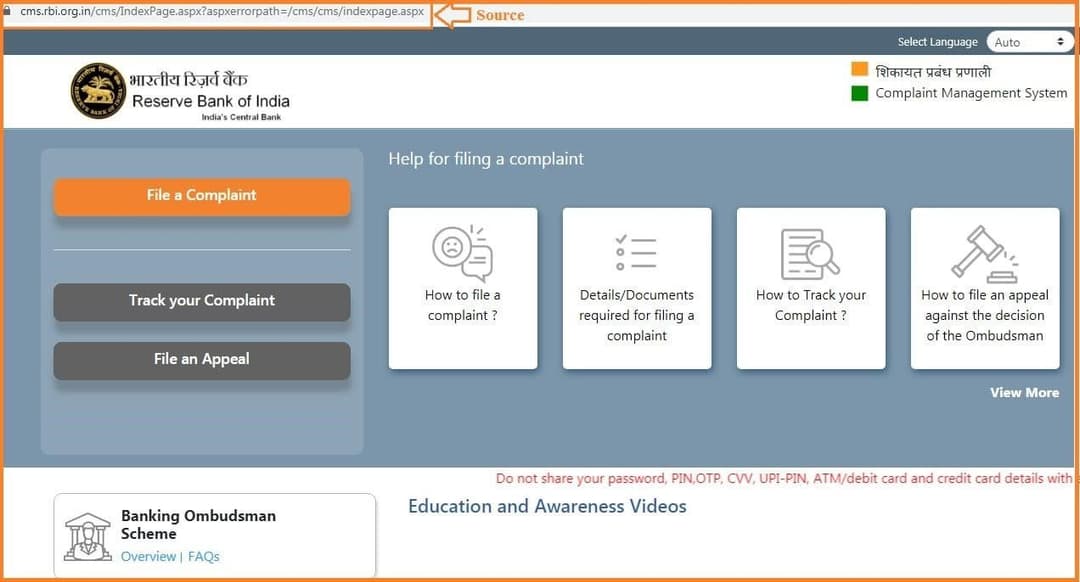Click the orange square beside Hindi title

tap(859, 69)
